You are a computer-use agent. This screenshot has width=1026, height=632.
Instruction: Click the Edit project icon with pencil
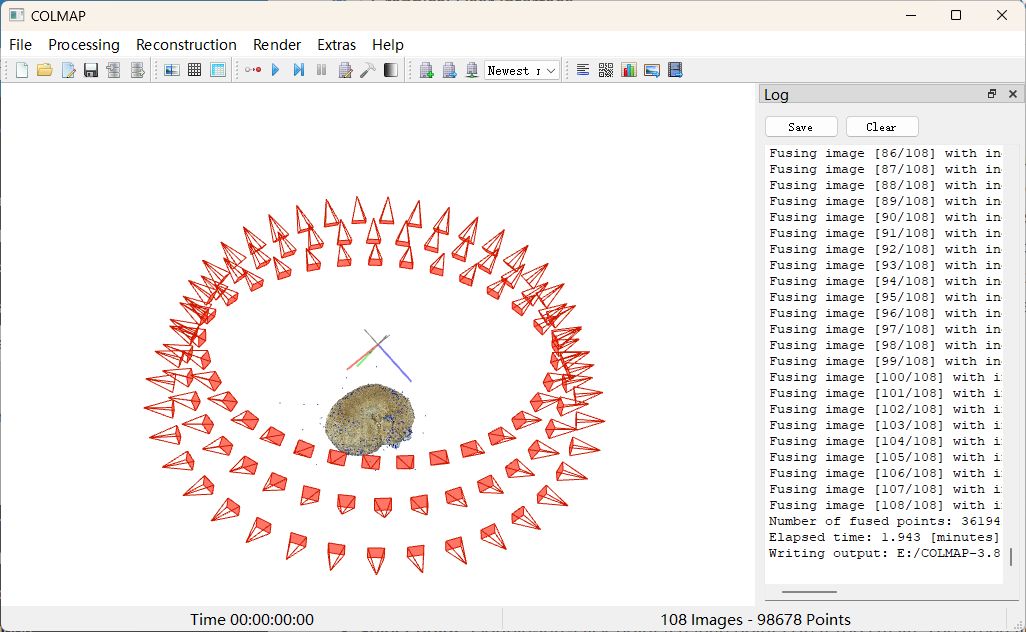point(68,70)
